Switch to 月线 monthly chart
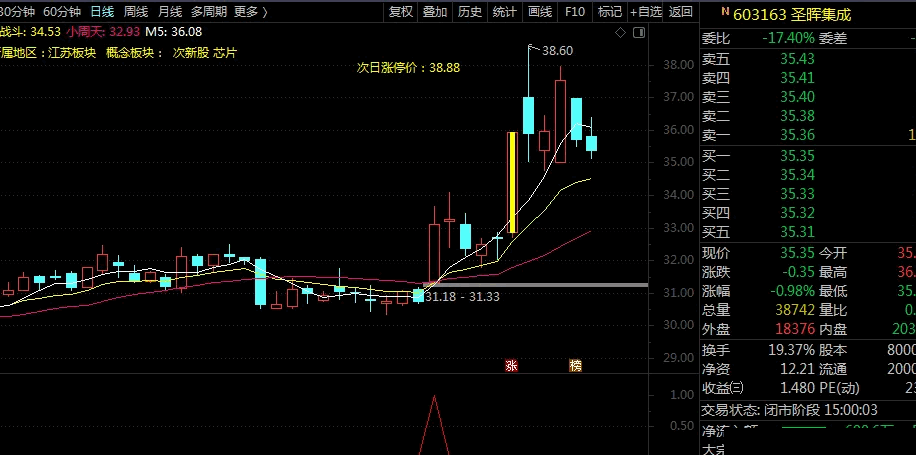The height and width of the screenshot is (455, 916). [x=170, y=12]
